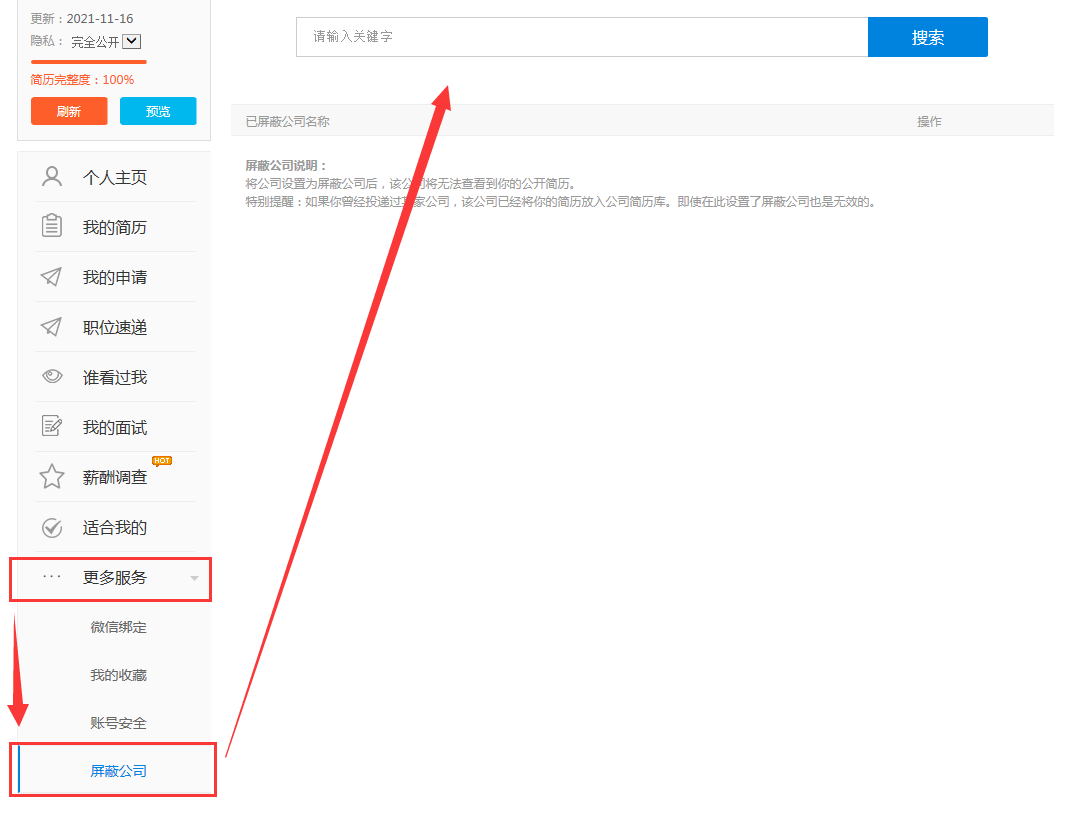Viewport: 1090px width, 828px height.
Task: Click the 请输入关键字 search field
Action: [x=582, y=37]
